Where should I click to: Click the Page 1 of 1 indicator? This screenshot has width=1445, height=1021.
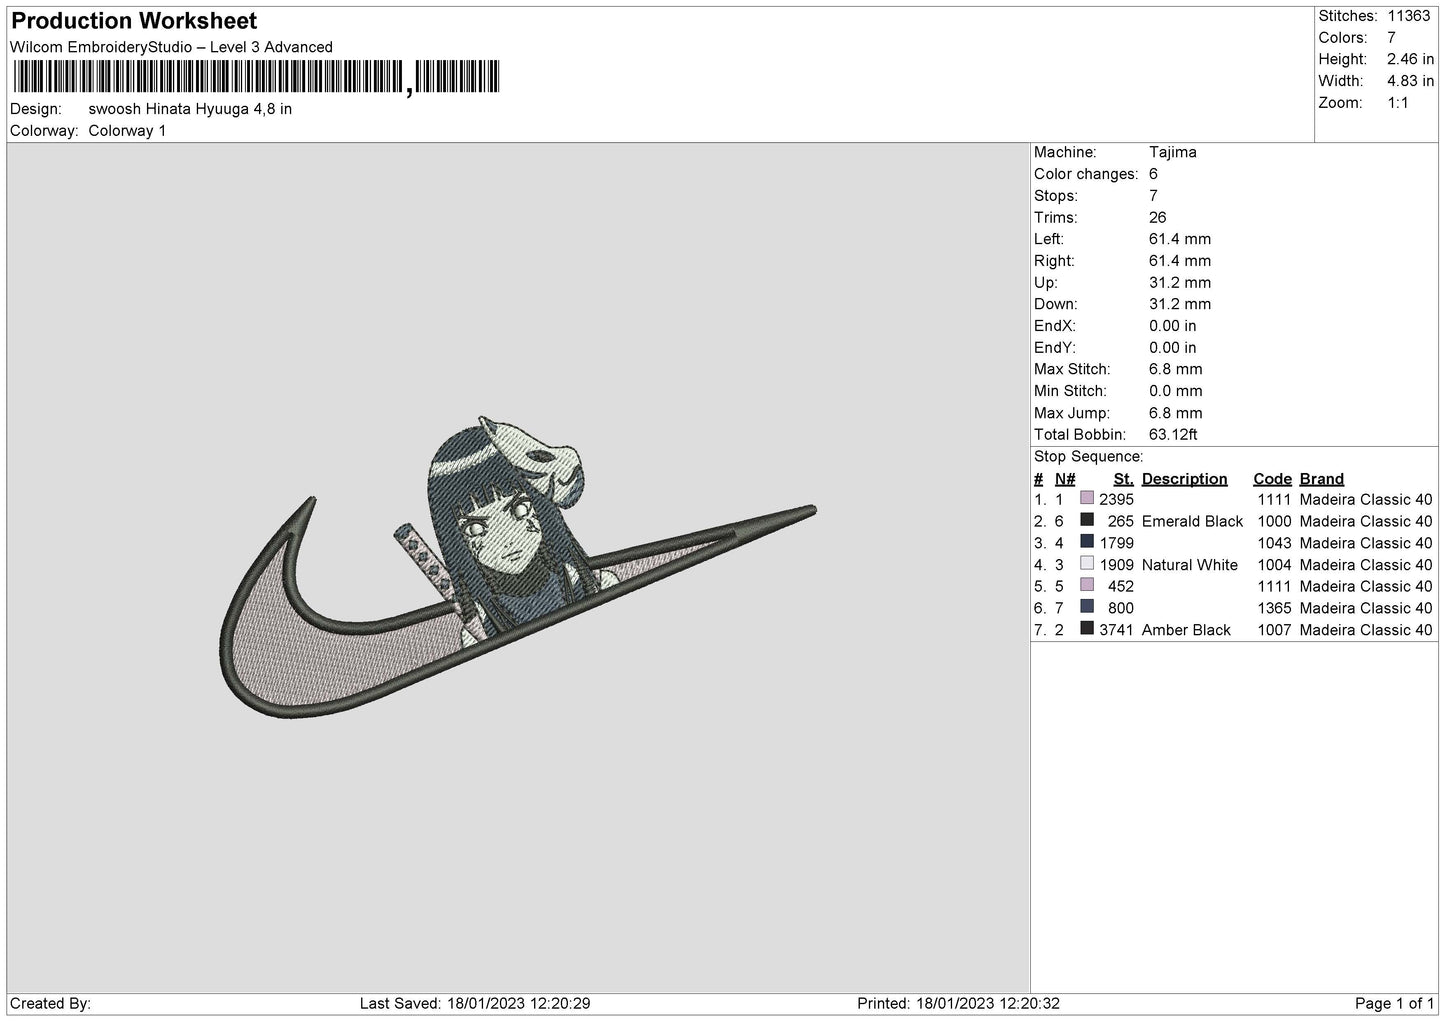[1394, 1004]
